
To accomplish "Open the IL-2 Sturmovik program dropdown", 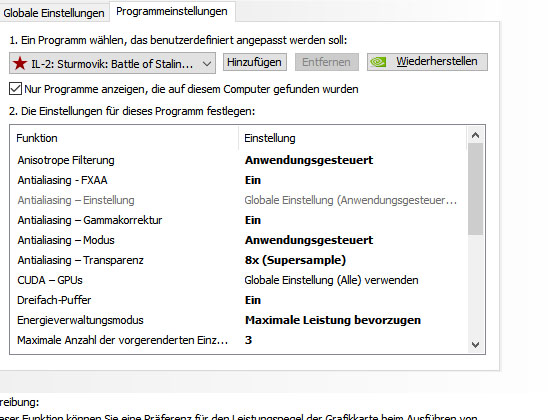I will click(112, 64).
